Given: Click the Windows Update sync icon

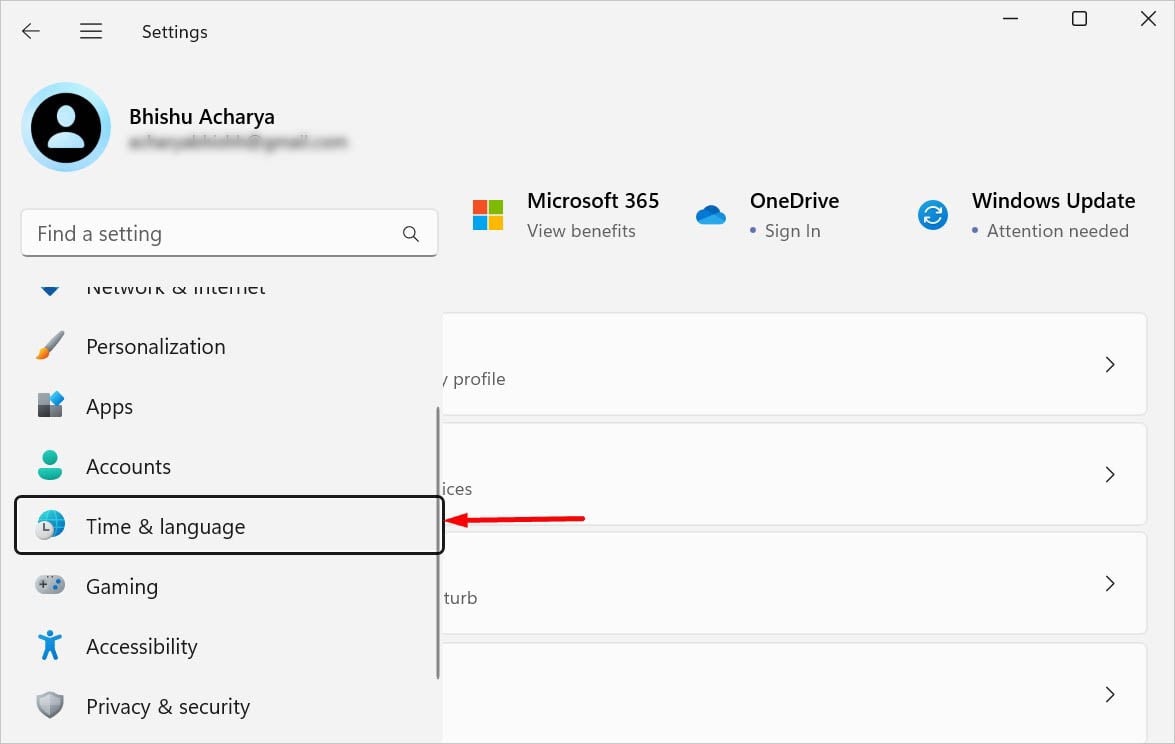Looking at the screenshot, I should coord(933,214).
